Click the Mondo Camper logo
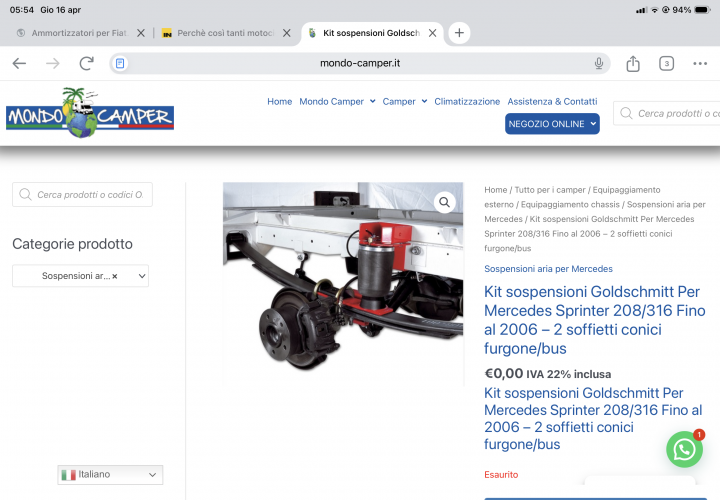The height and width of the screenshot is (500, 720). pyautogui.click(x=89, y=114)
